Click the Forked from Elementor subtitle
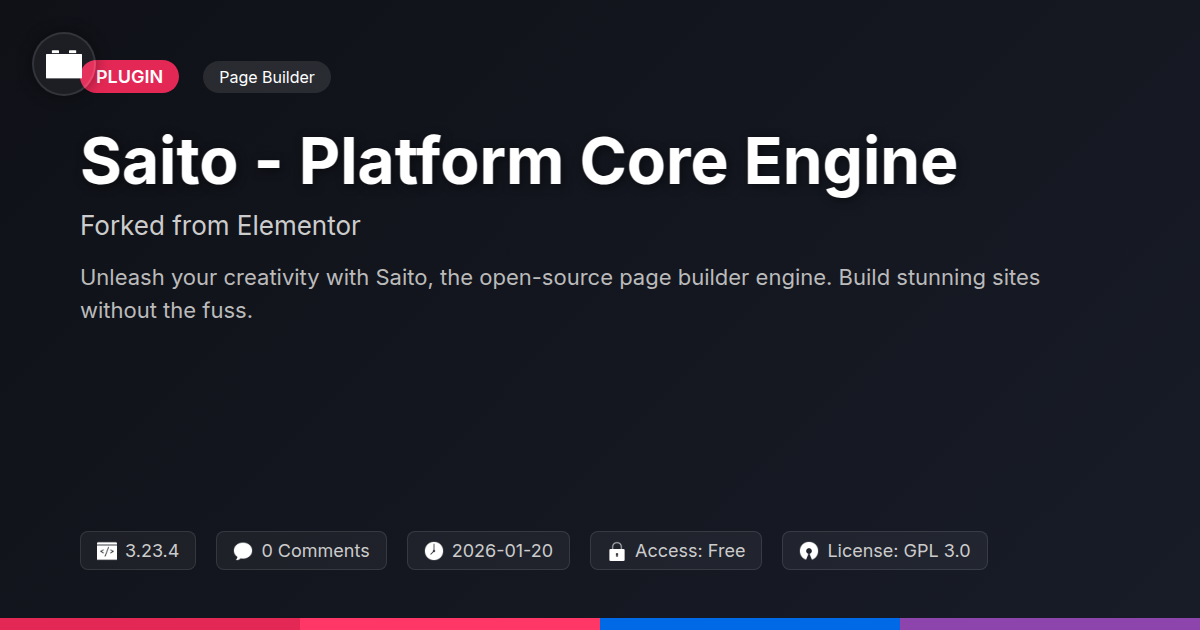This screenshot has width=1200, height=630. 220,226
